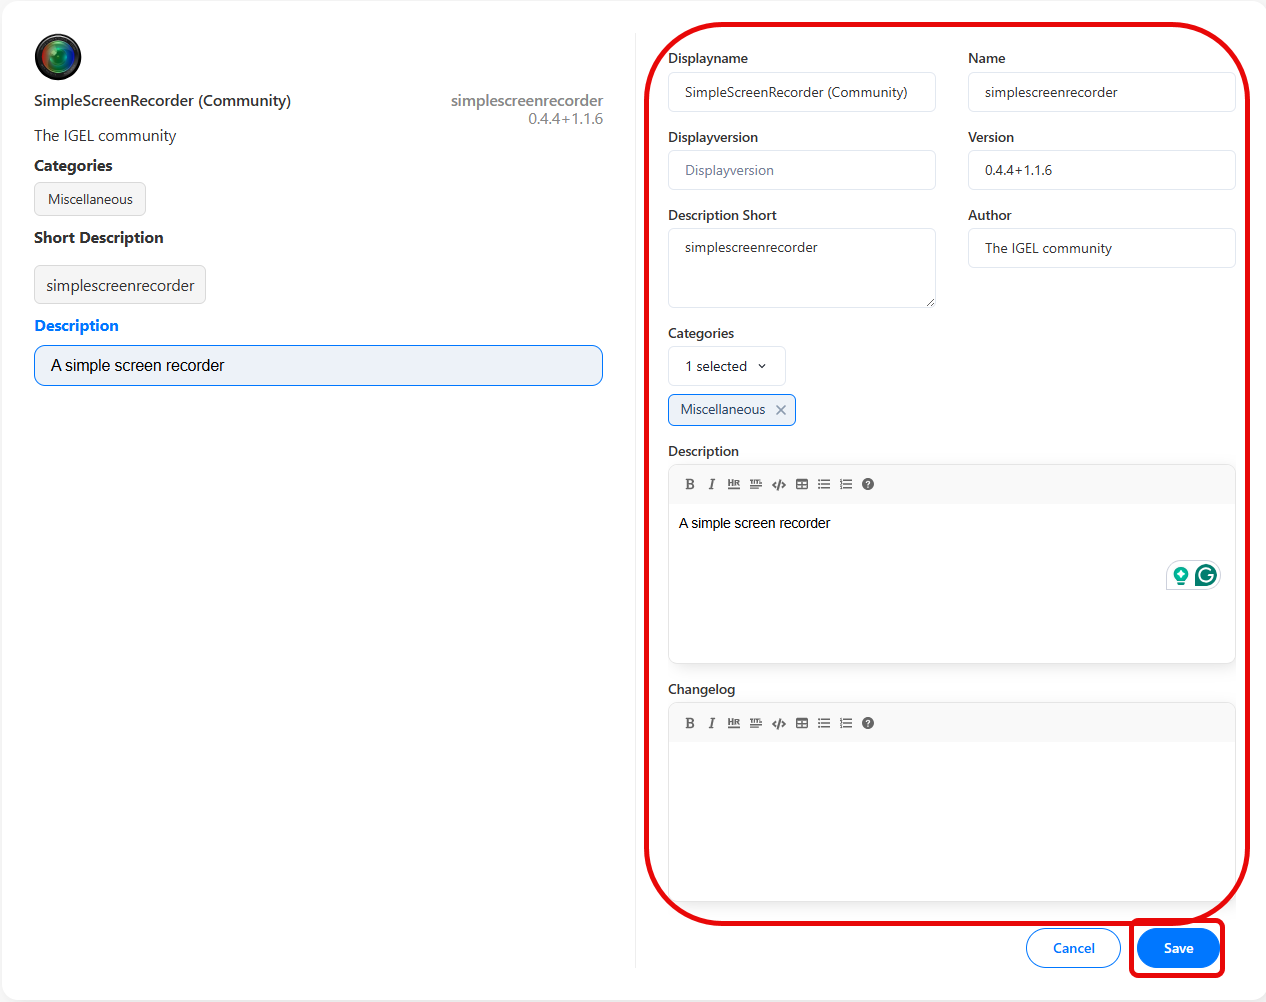Click the title/heading icon in Changelog toolbar
The image size is (1266, 1002).
click(x=756, y=723)
